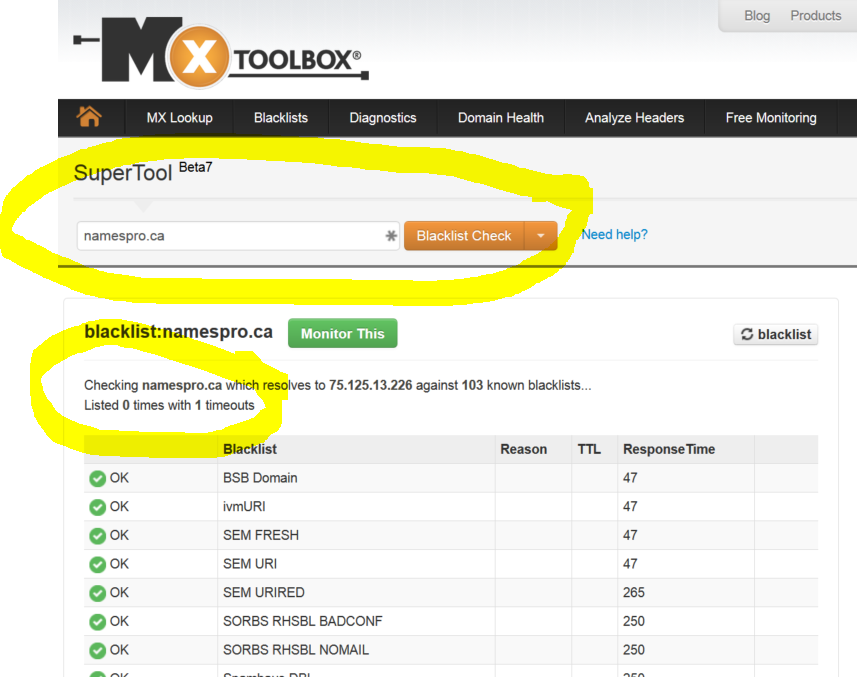The height and width of the screenshot is (677, 857).
Task: Click the green OK check for SEM URIRED
Action: [x=97, y=593]
